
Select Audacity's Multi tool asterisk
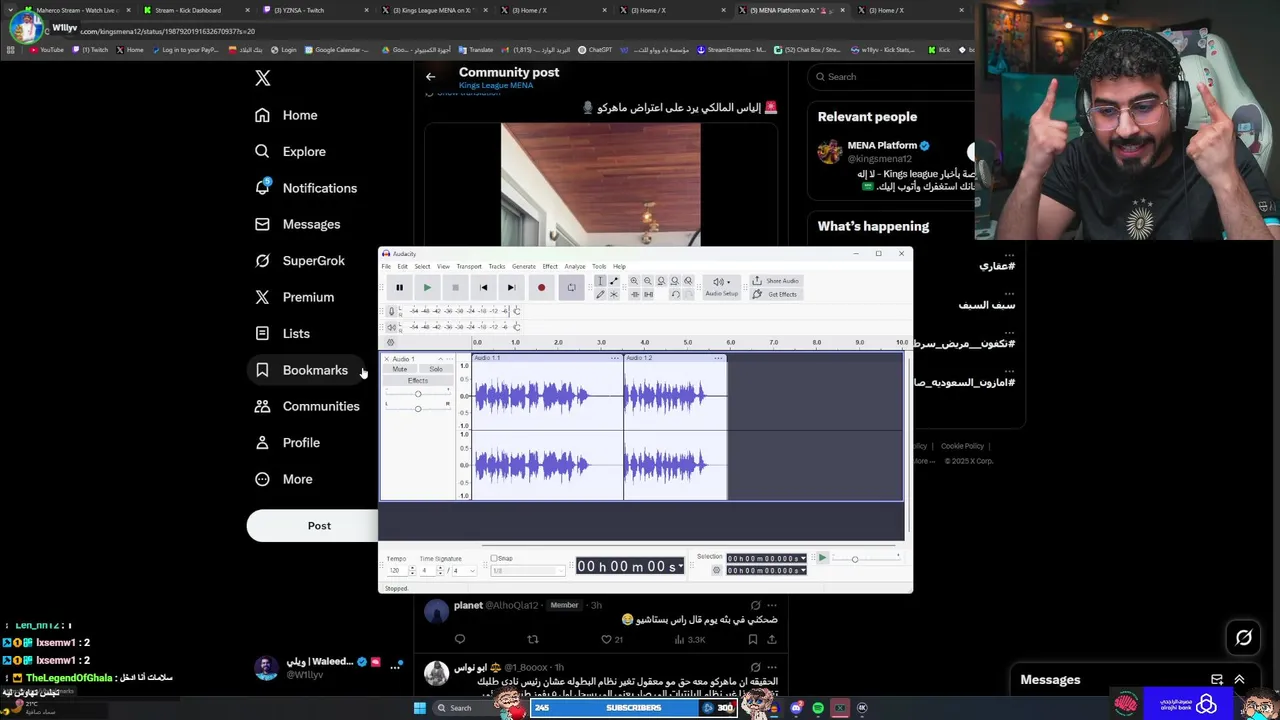(x=613, y=294)
